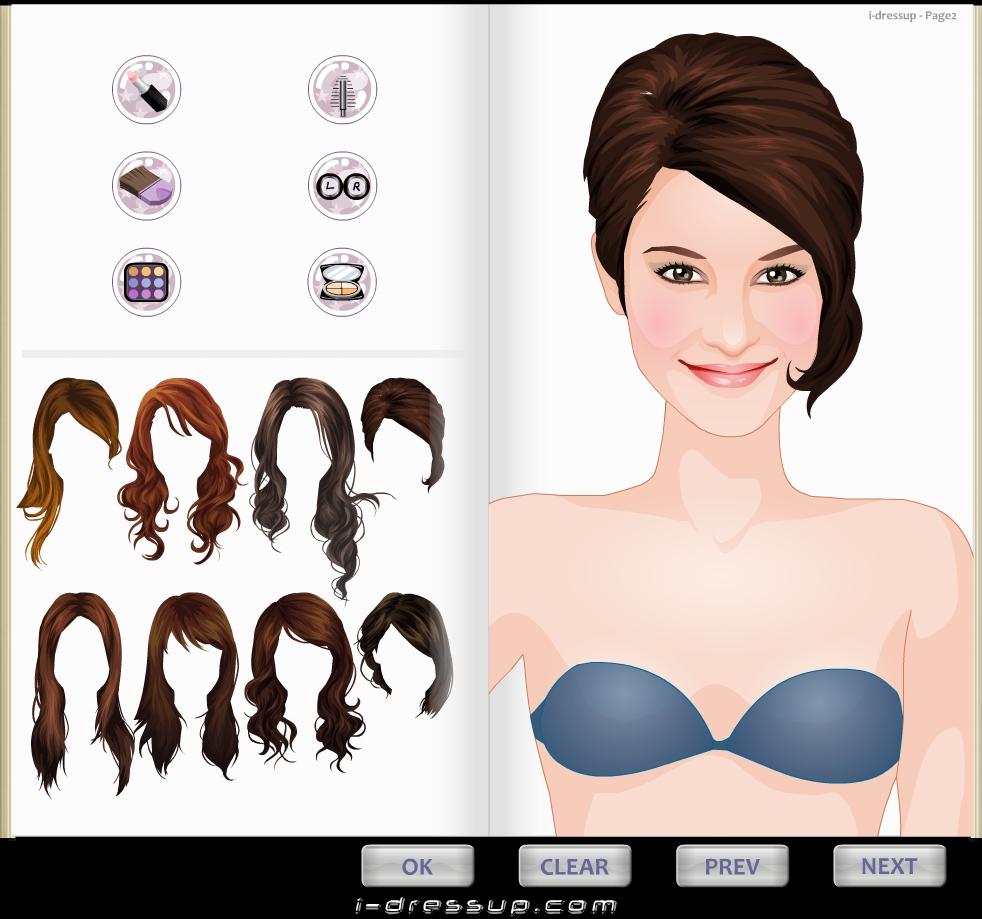This screenshot has width=982, height=919.
Task: Open the L/R contact lenses icon
Action: click(342, 185)
